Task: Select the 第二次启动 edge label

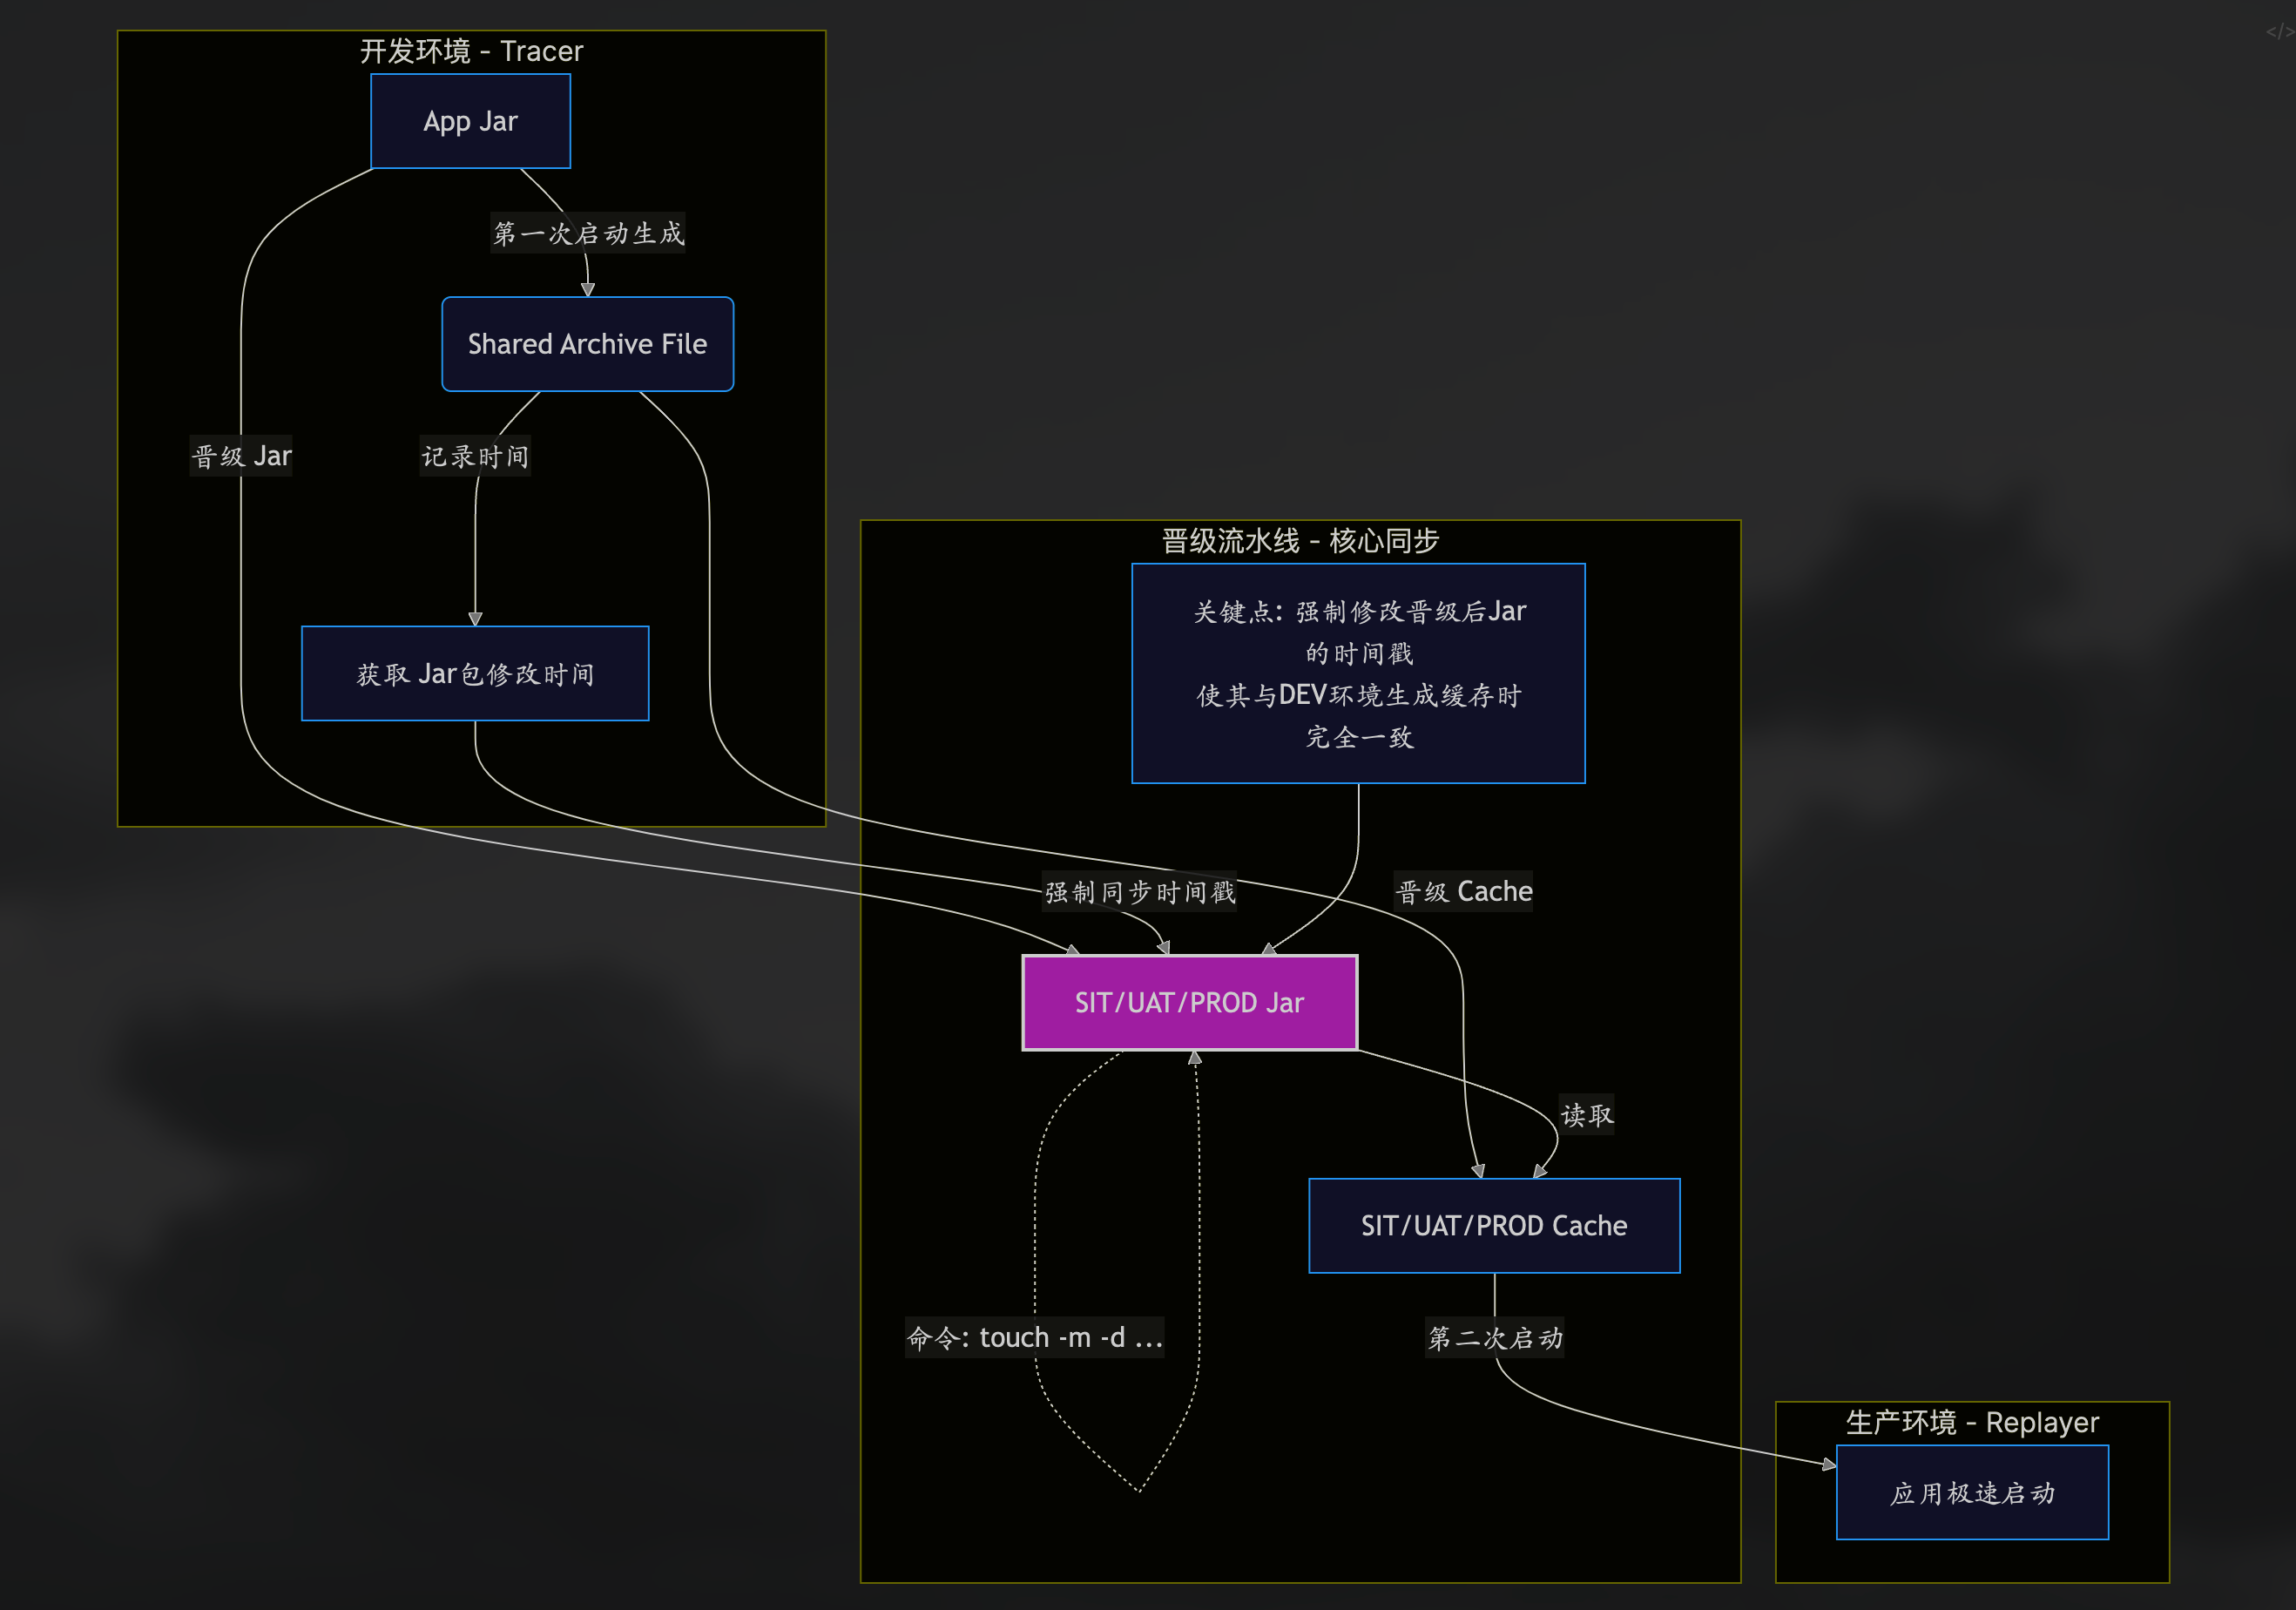Action: pyautogui.click(x=1495, y=1338)
